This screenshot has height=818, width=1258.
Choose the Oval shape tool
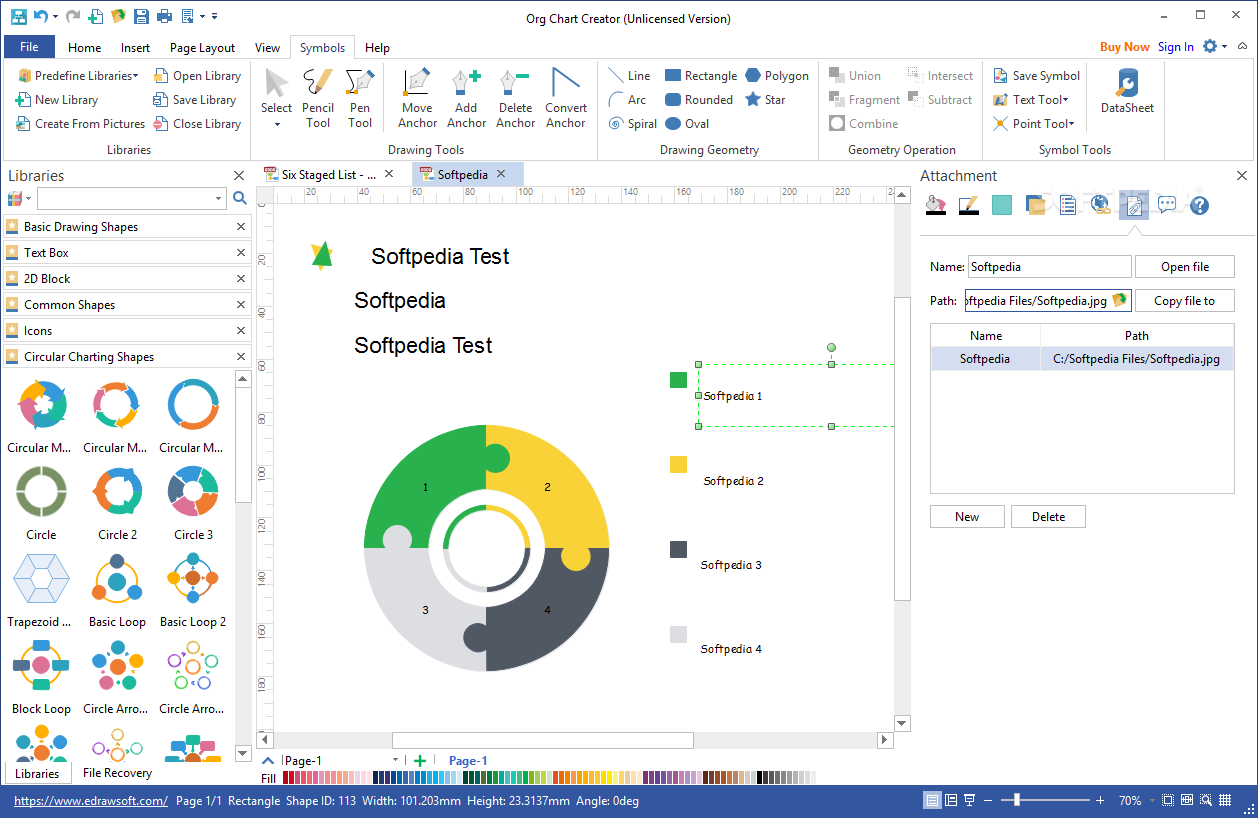click(x=687, y=124)
